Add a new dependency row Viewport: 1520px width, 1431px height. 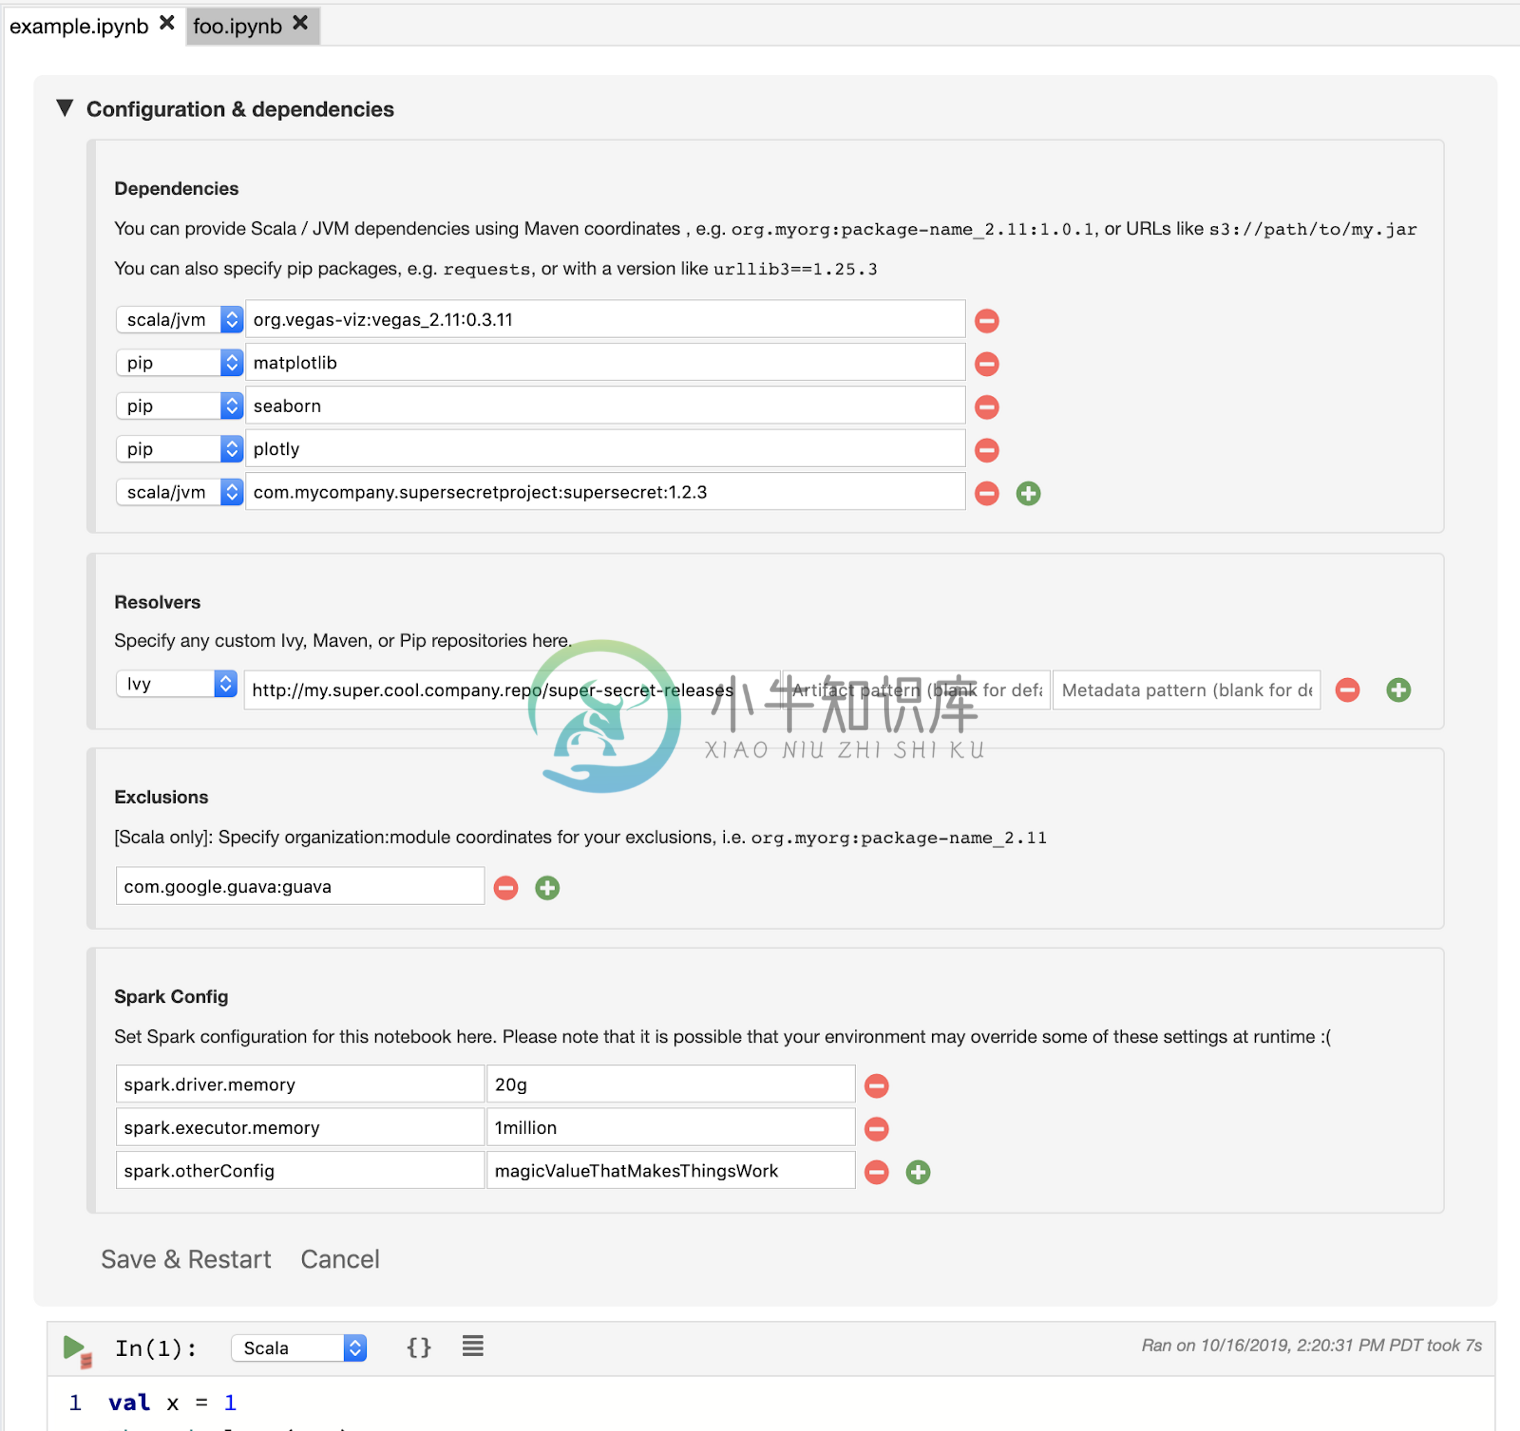pos(1028,493)
